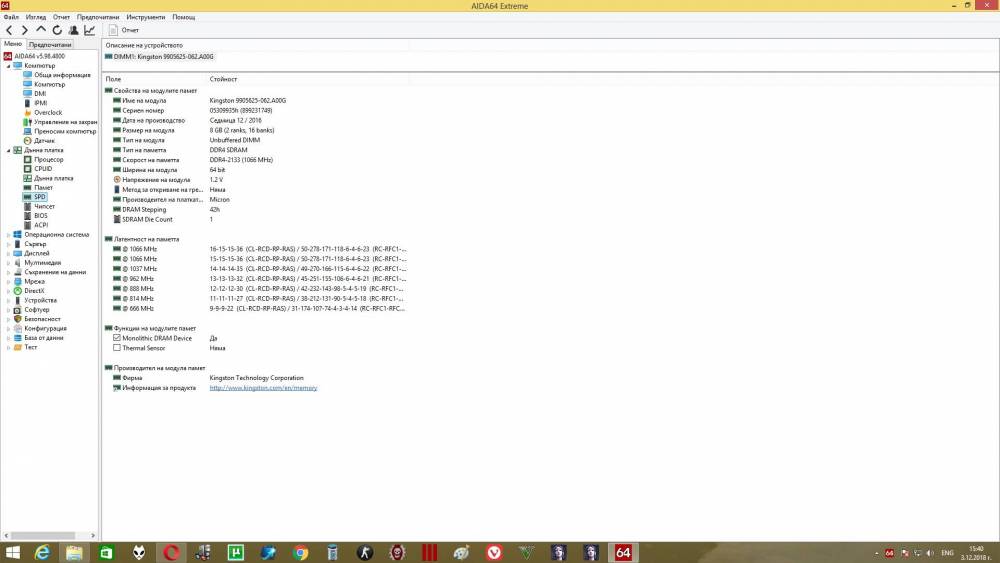Expand the DirectX tree node

tap(8, 291)
